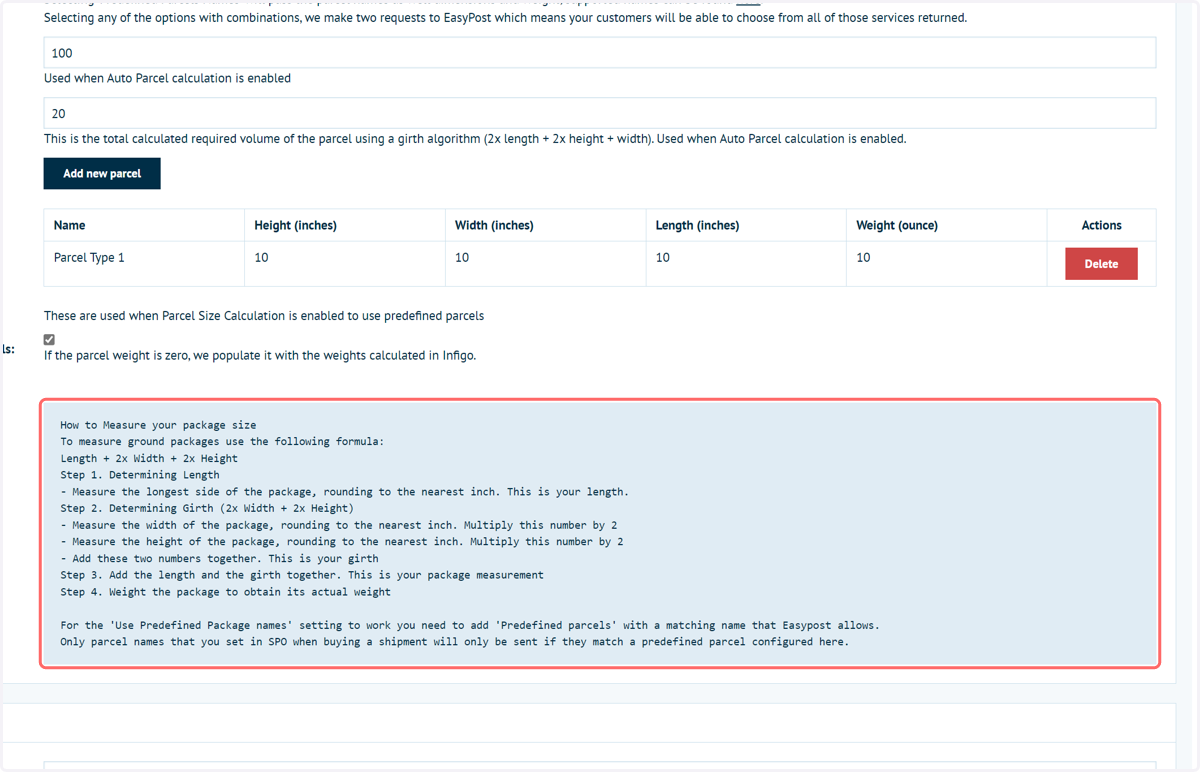Viewport: 1200px width, 772px height.
Task: Click 'If the parcel weight is zero' description
Action: pos(260,356)
